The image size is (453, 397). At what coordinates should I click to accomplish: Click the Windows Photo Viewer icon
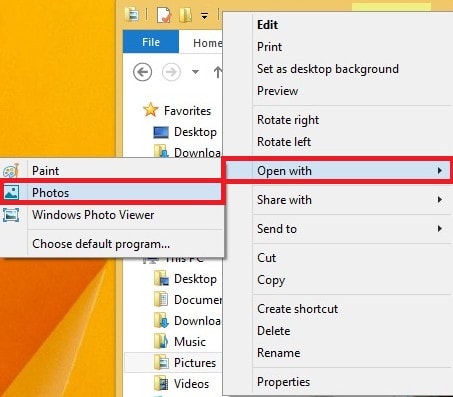[x=11, y=215]
